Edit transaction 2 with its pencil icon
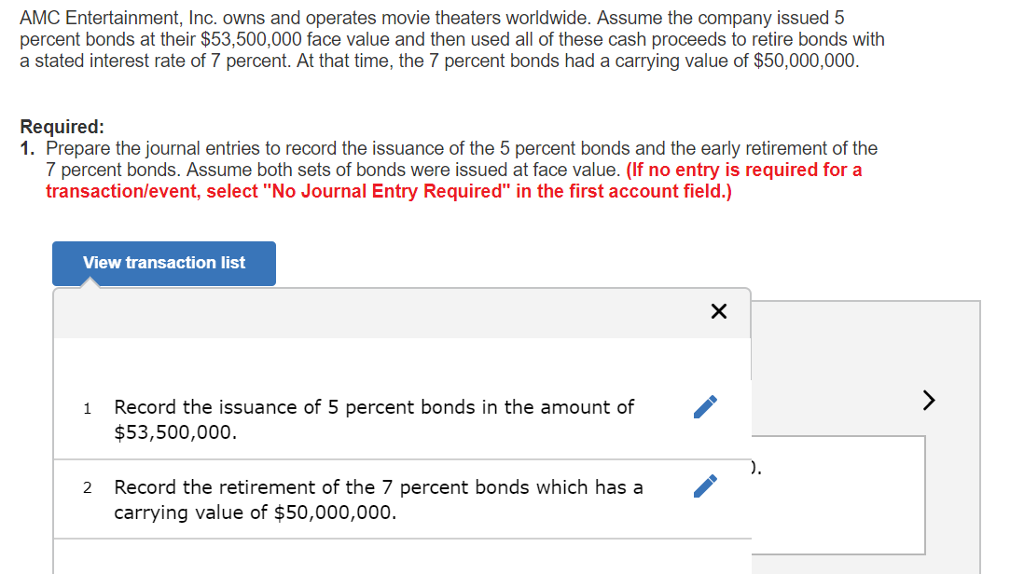Screen dimensions: 1024x574 (x=705, y=486)
